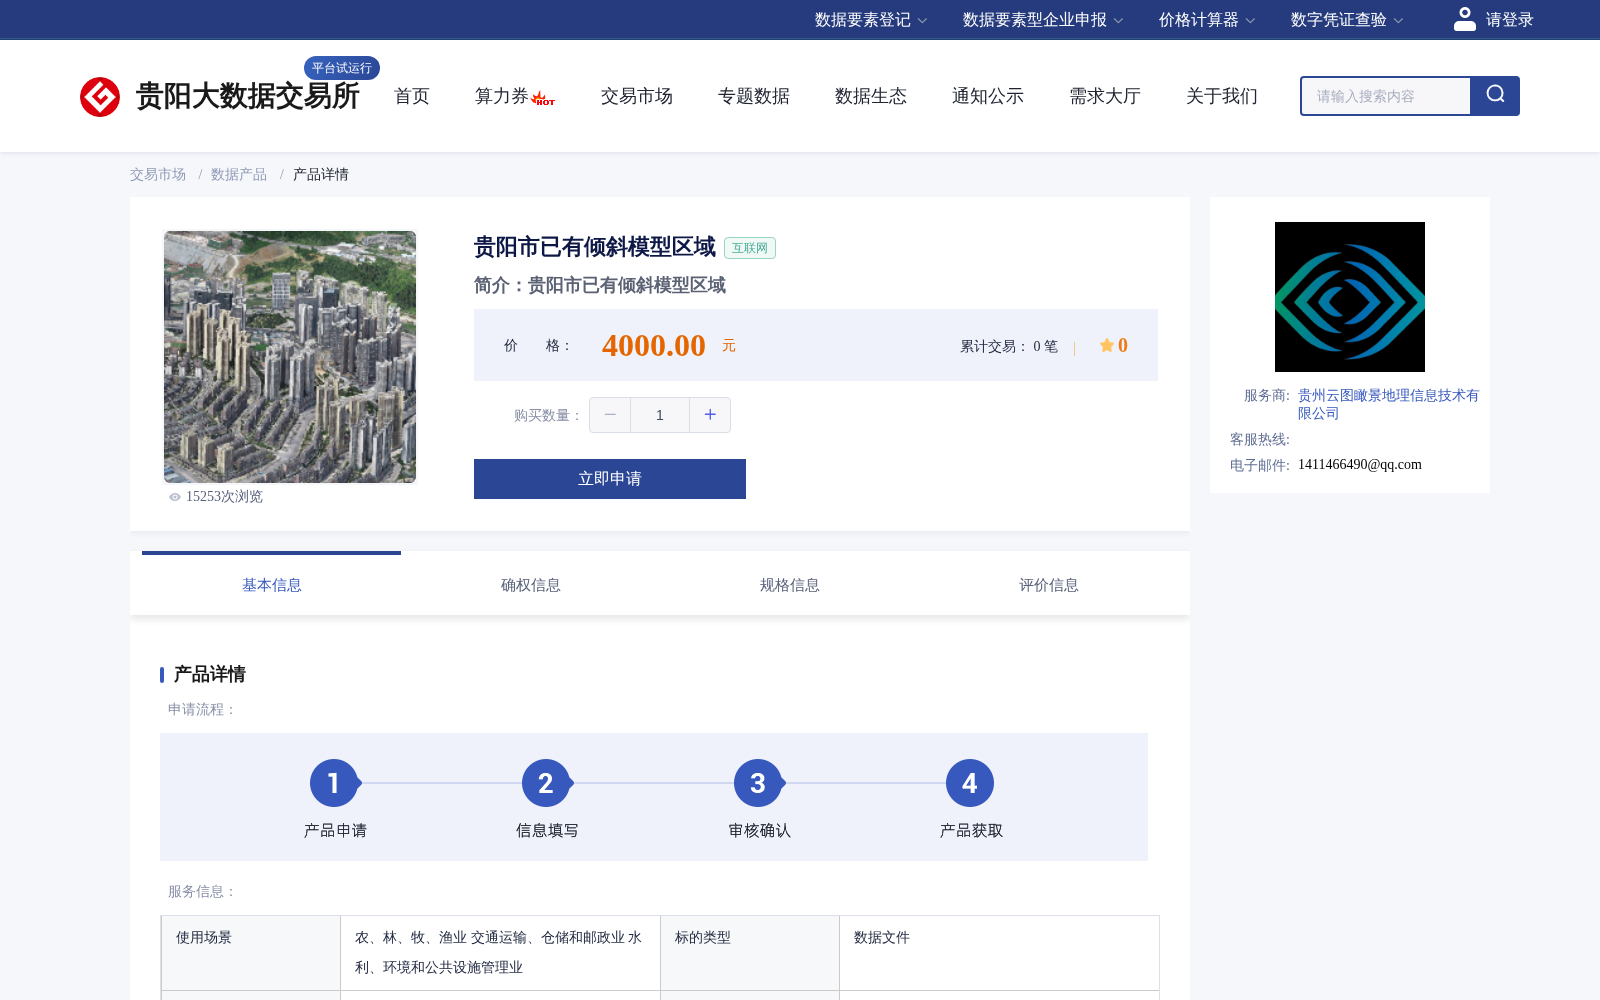
Task: Click the search magnifier button
Action: 1495,96
